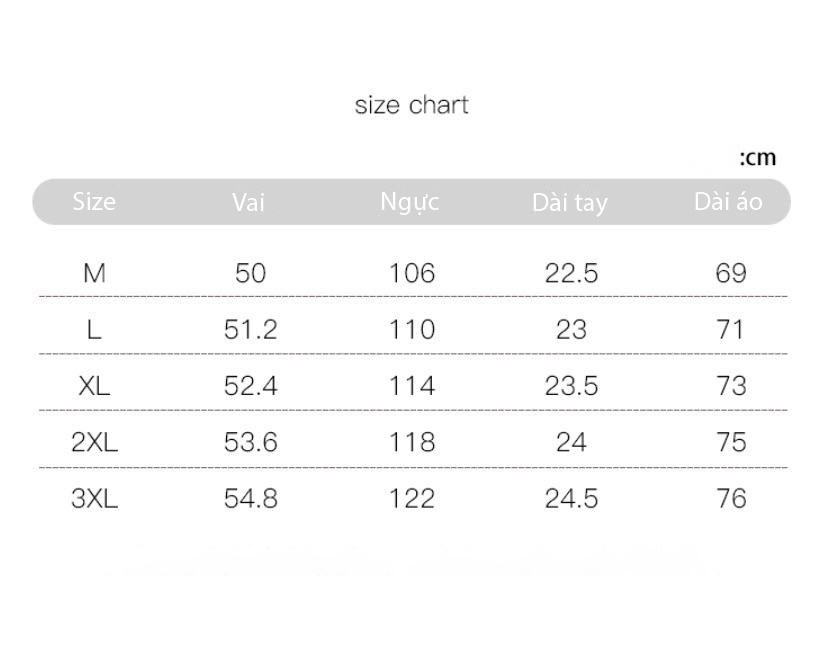The height and width of the screenshot is (645, 821).
Task: Select the Vai column header
Action: pyautogui.click(x=249, y=202)
